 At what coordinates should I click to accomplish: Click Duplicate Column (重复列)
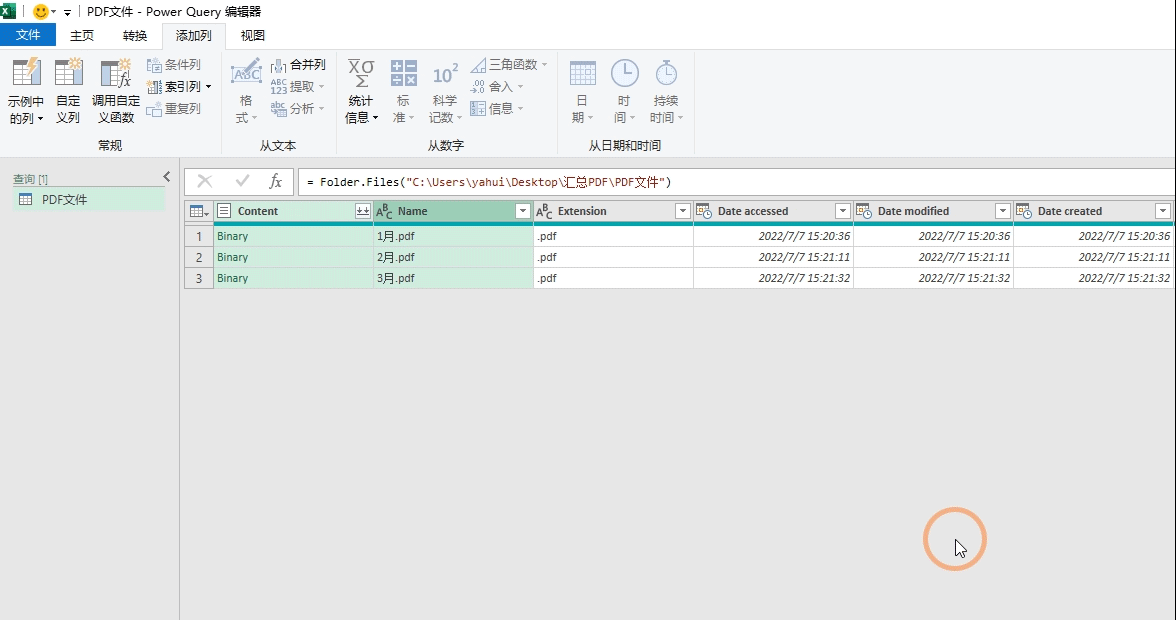(174, 109)
